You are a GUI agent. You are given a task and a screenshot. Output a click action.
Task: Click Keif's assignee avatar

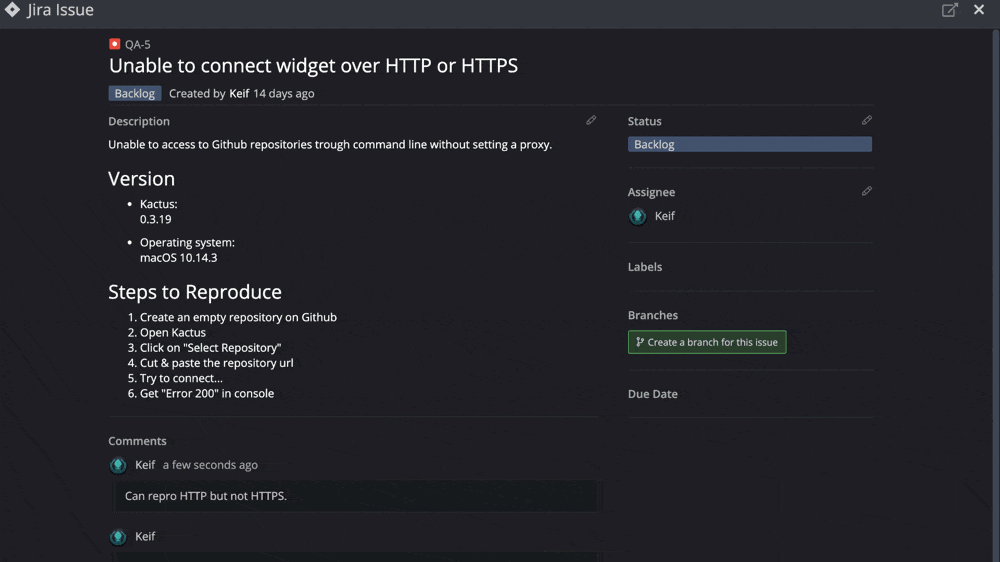pyautogui.click(x=637, y=216)
